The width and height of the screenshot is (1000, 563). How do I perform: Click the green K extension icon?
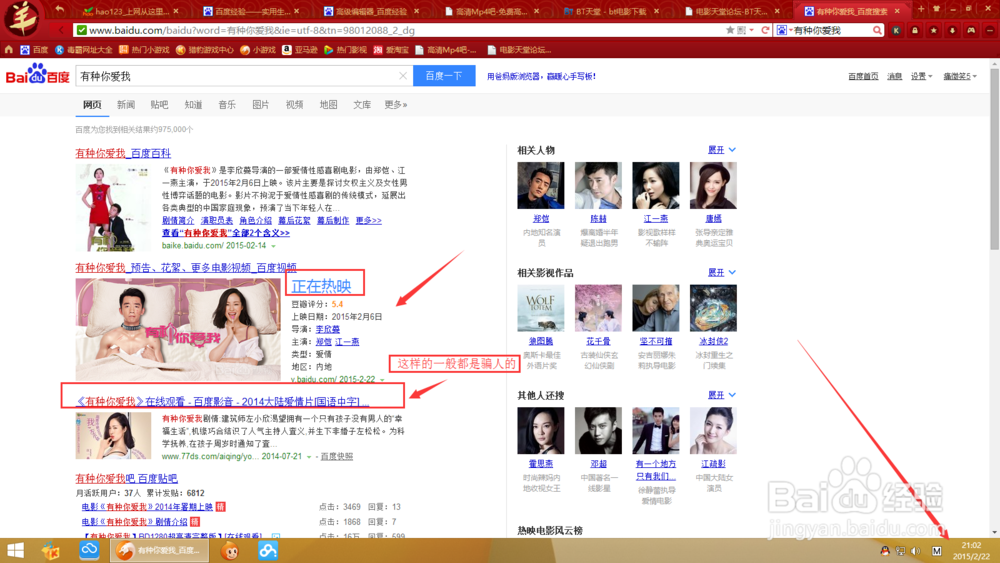[x=896, y=30]
